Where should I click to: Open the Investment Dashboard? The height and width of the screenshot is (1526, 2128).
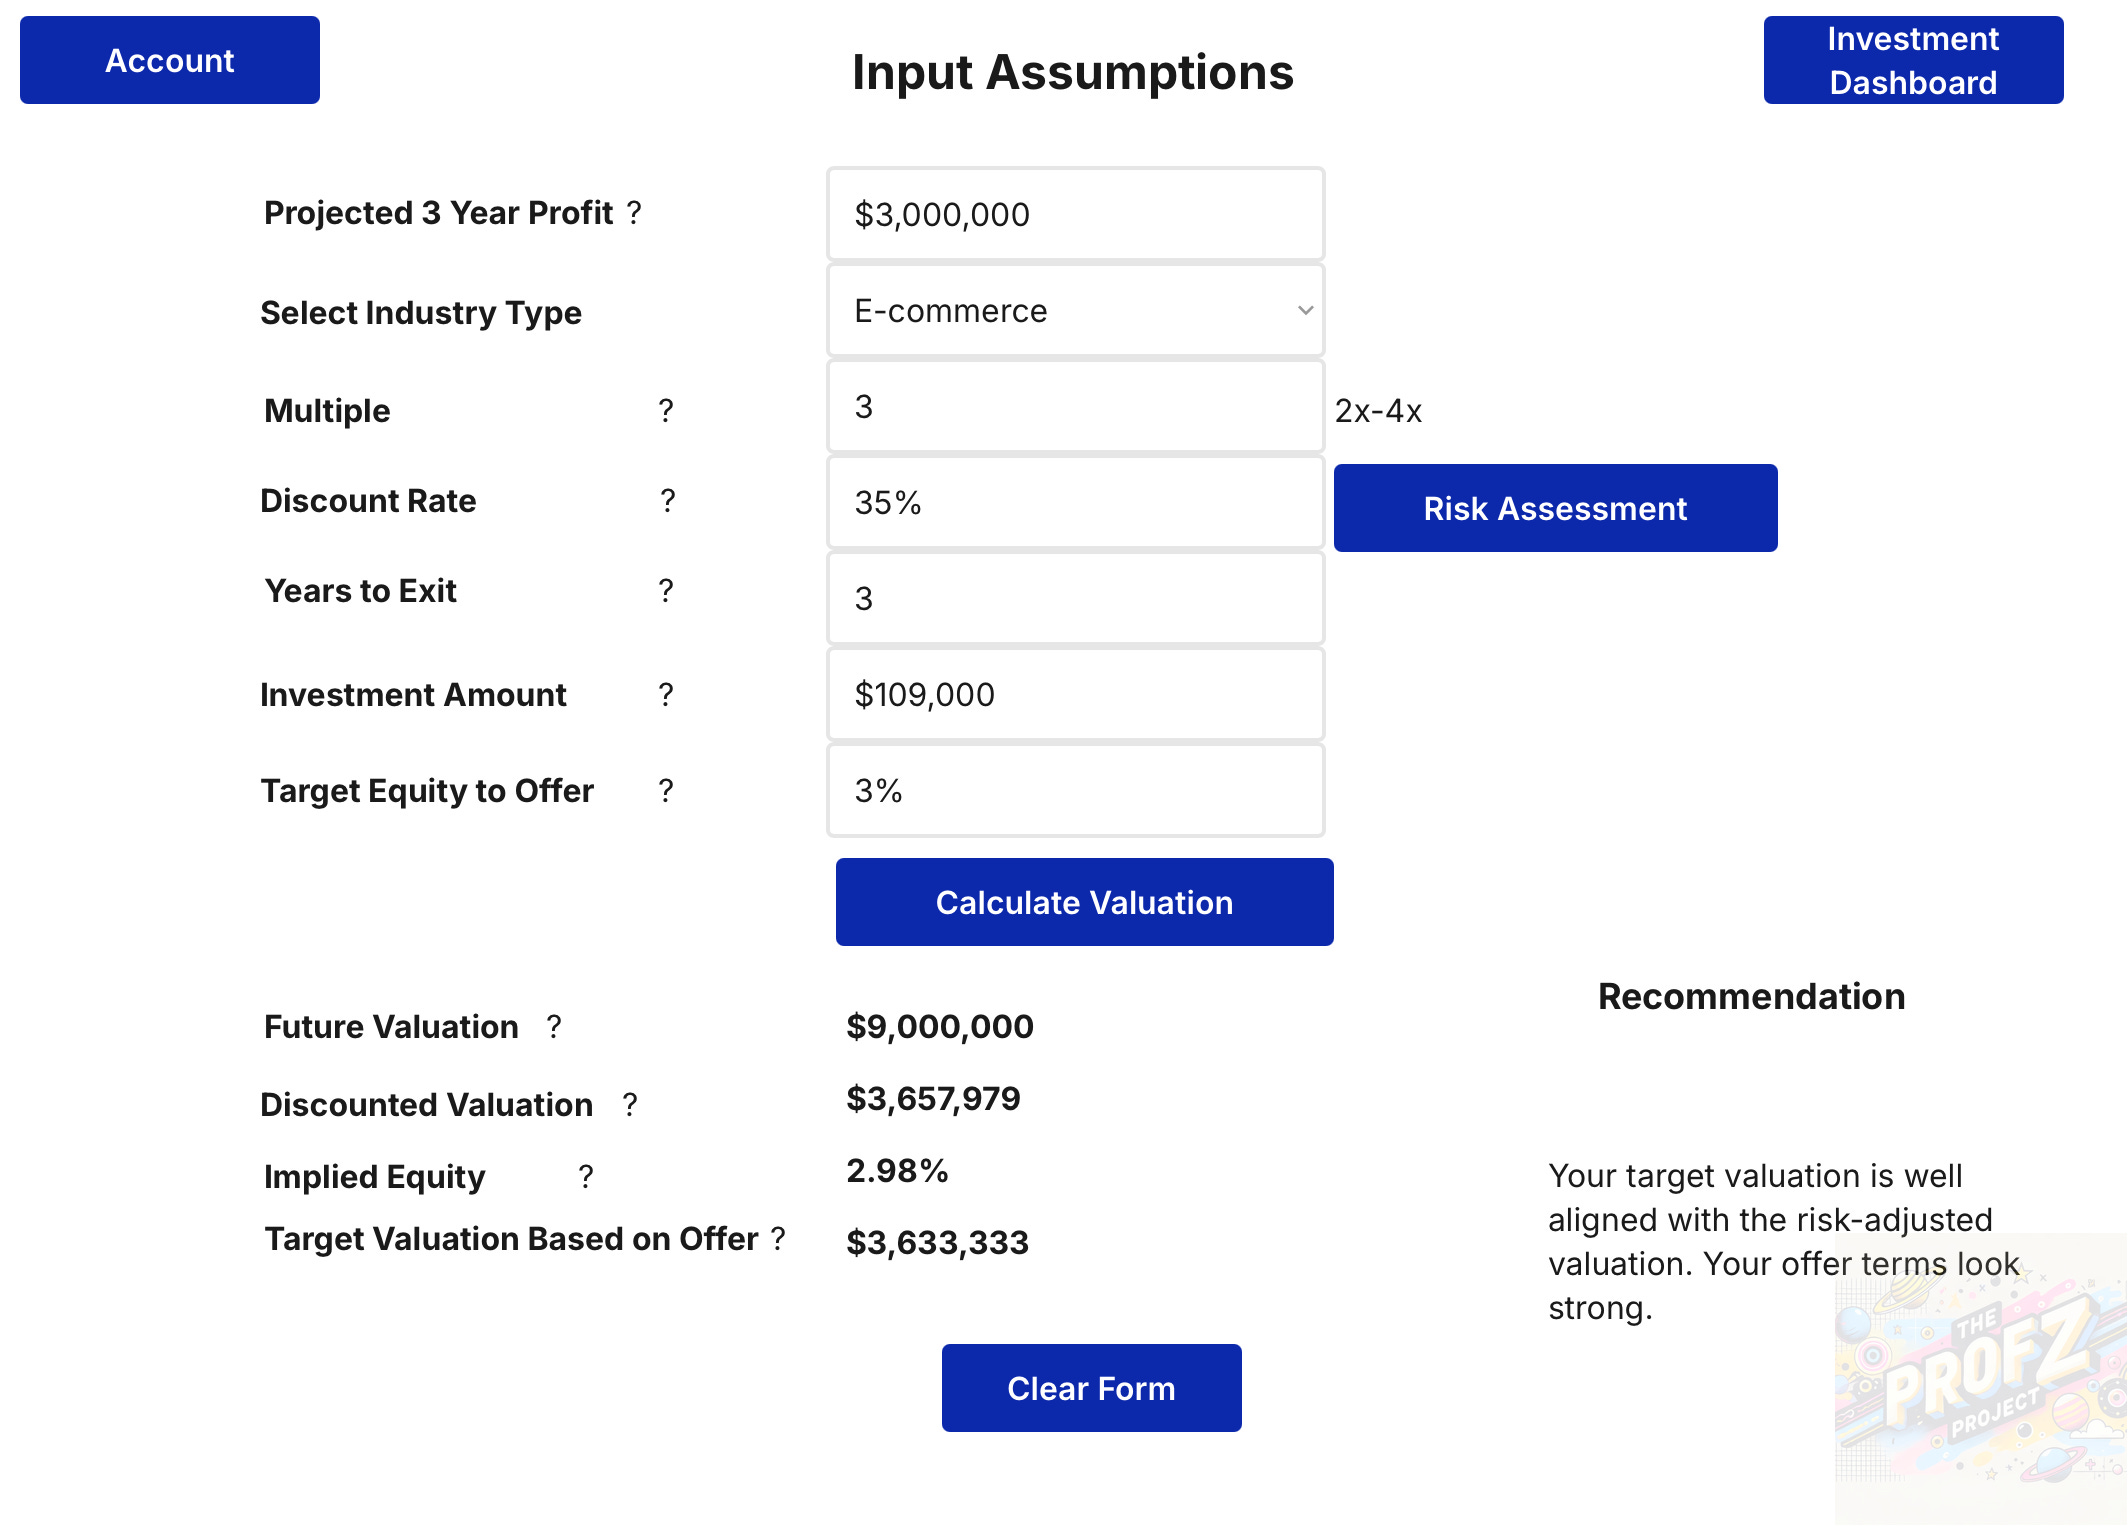[1912, 60]
